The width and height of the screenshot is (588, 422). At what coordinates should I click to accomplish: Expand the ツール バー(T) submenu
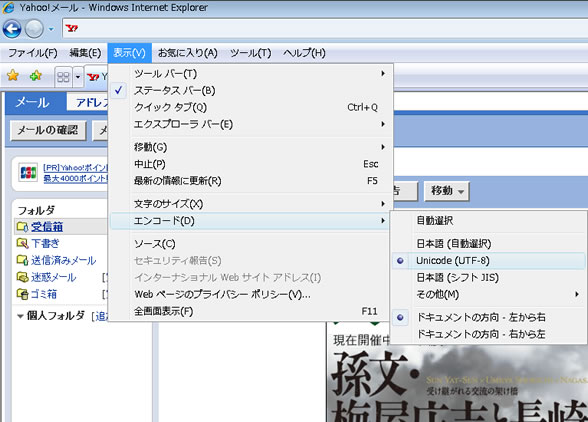tap(250, 74)
